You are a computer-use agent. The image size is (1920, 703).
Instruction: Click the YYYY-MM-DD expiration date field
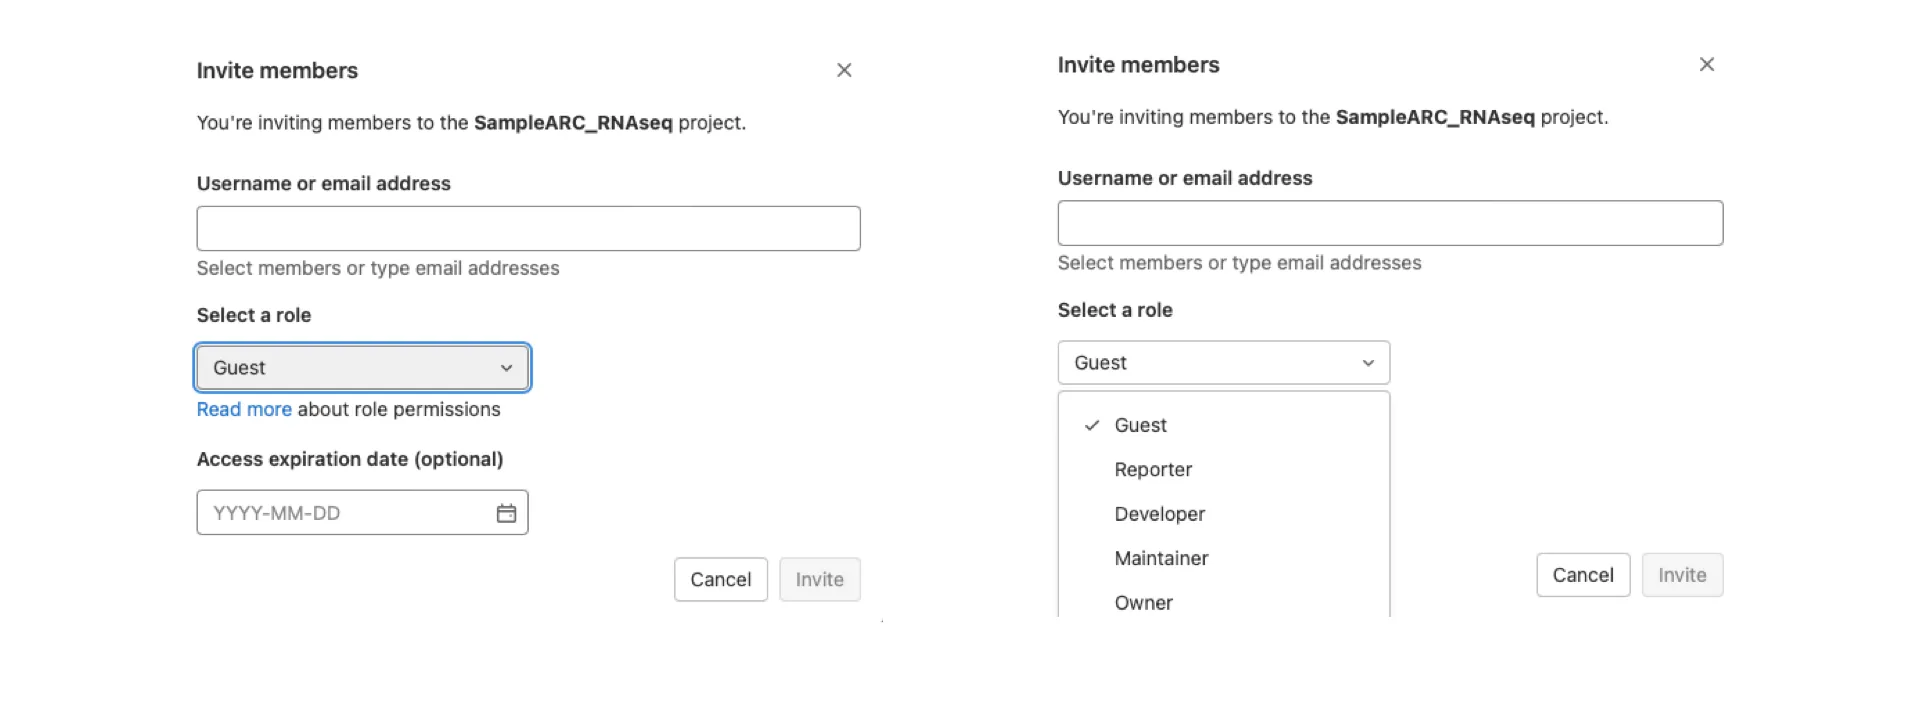[362, 512]
